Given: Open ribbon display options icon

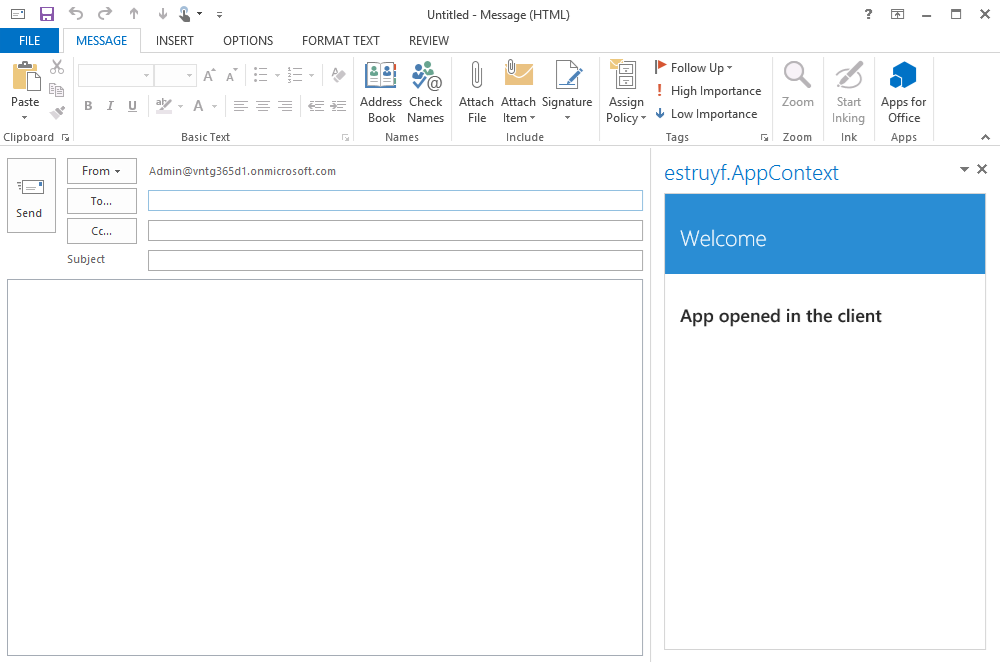Looking at the screenshot, I should (897, 14).
